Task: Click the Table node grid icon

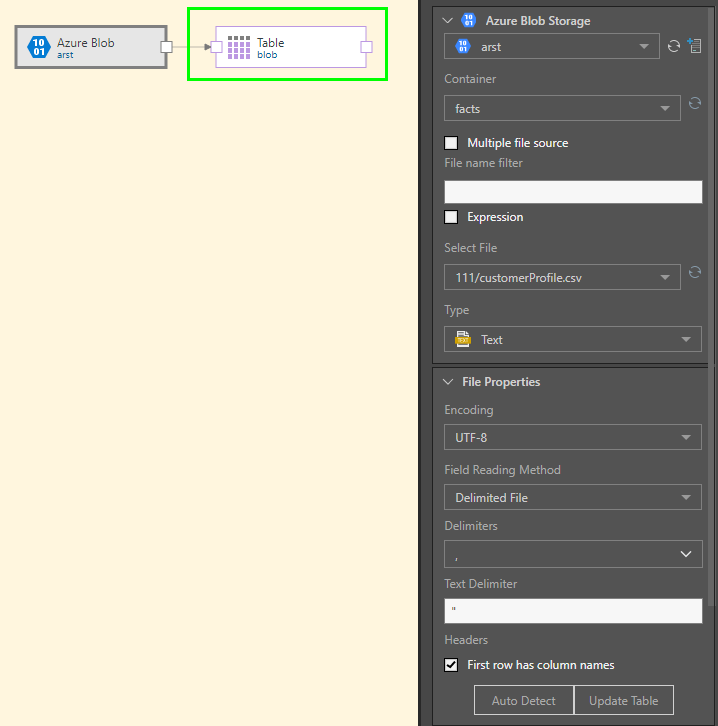Action: point(238,47)
